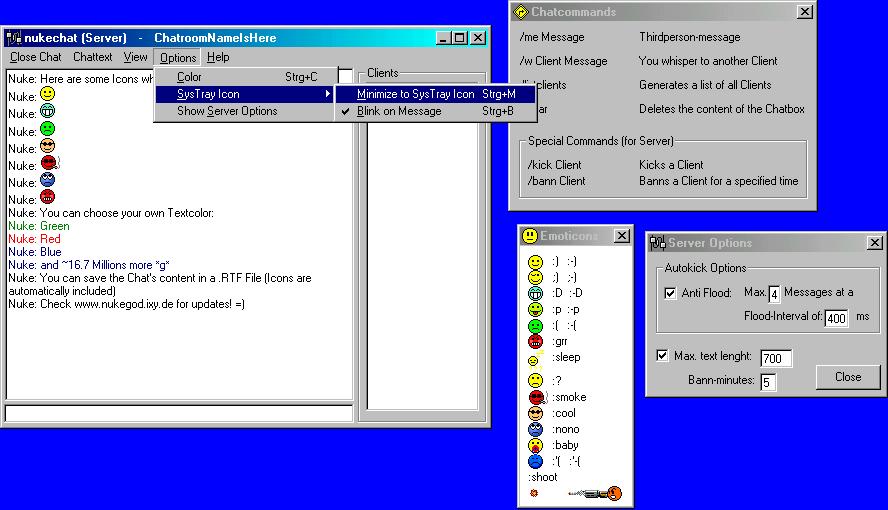Pick the :smoke emoticon

pos(536,397)
